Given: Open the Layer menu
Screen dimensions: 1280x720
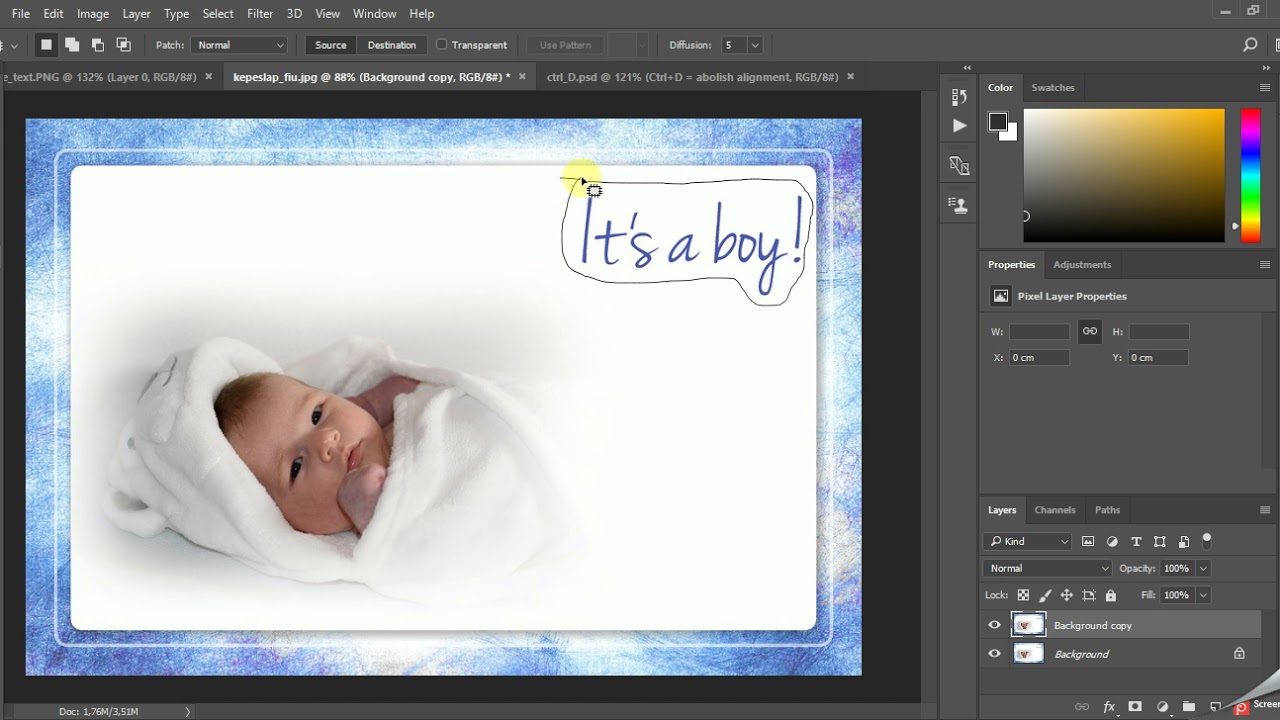Looking at the screenshot, I should [136, 14].
